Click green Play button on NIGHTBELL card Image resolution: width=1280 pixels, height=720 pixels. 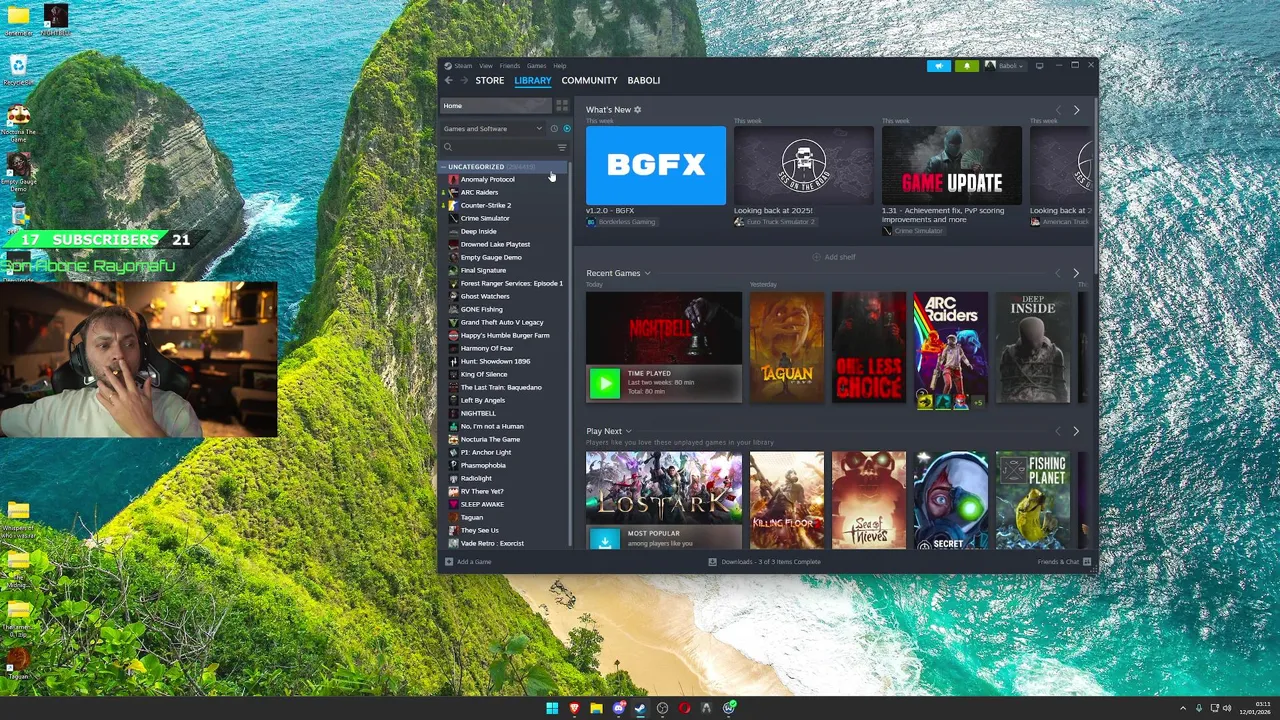click(604, 383)
